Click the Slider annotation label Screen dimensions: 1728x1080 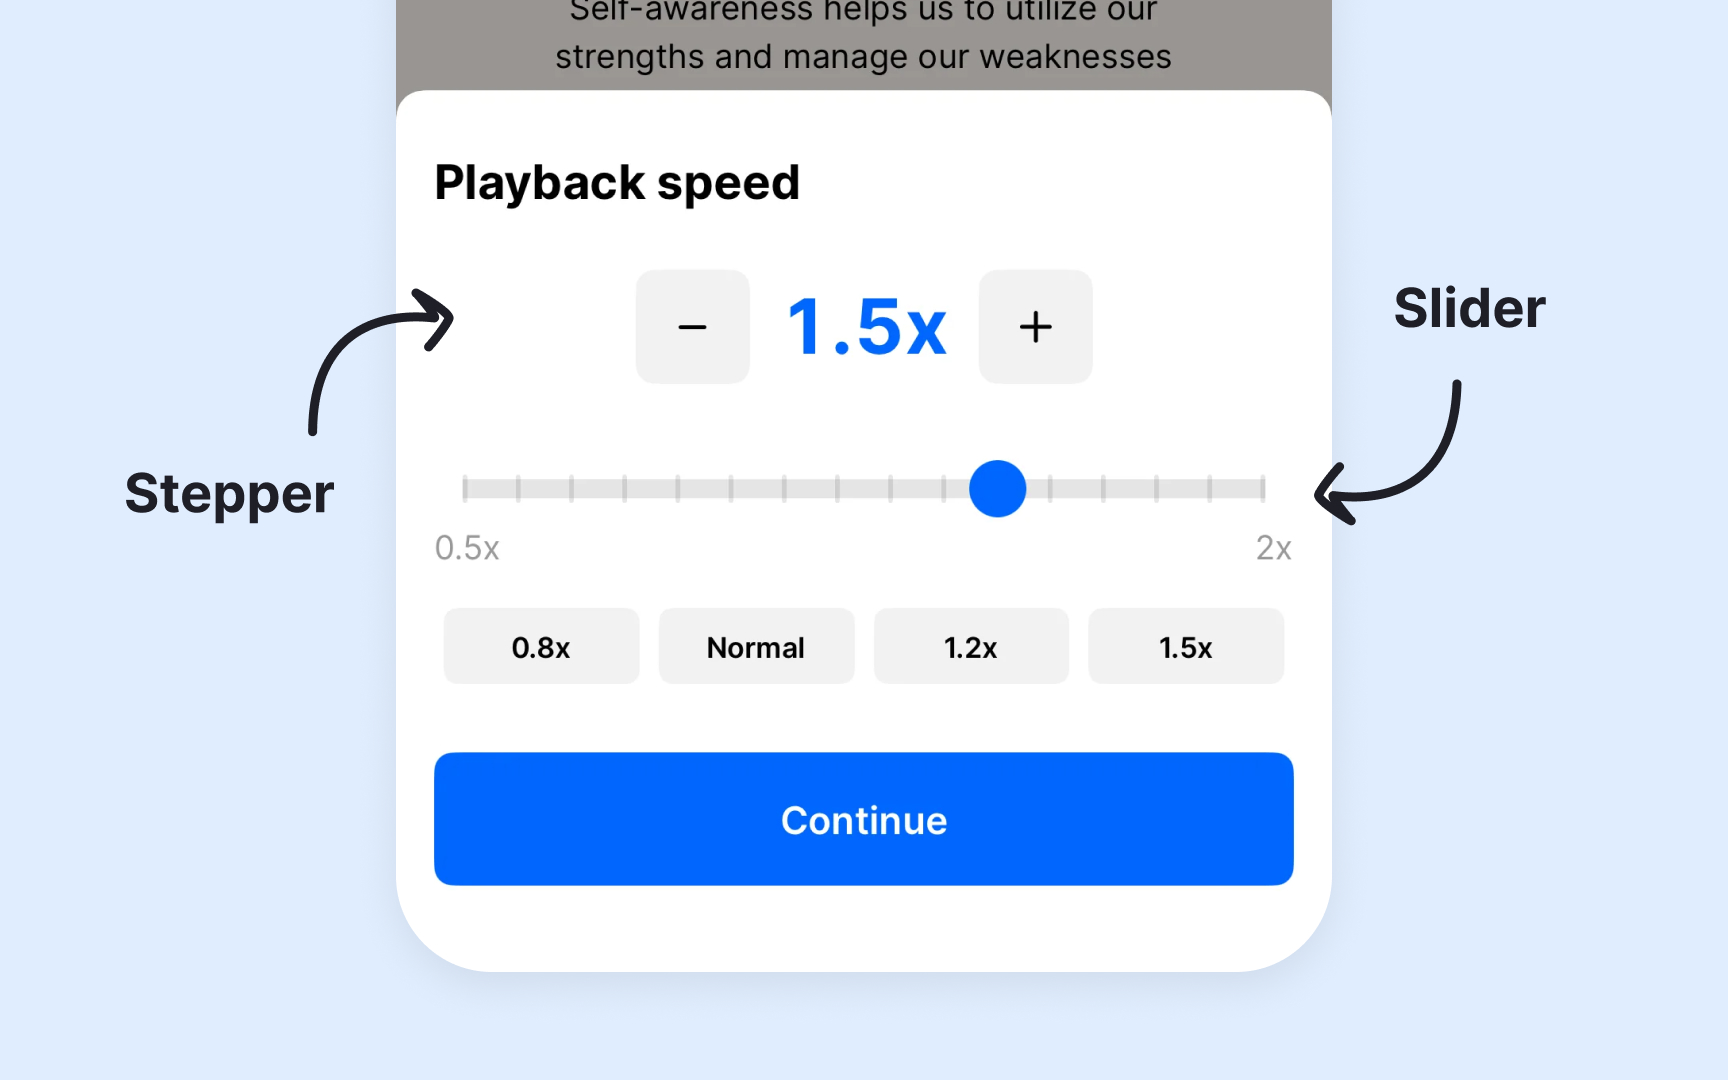(x=1470, y=308)
